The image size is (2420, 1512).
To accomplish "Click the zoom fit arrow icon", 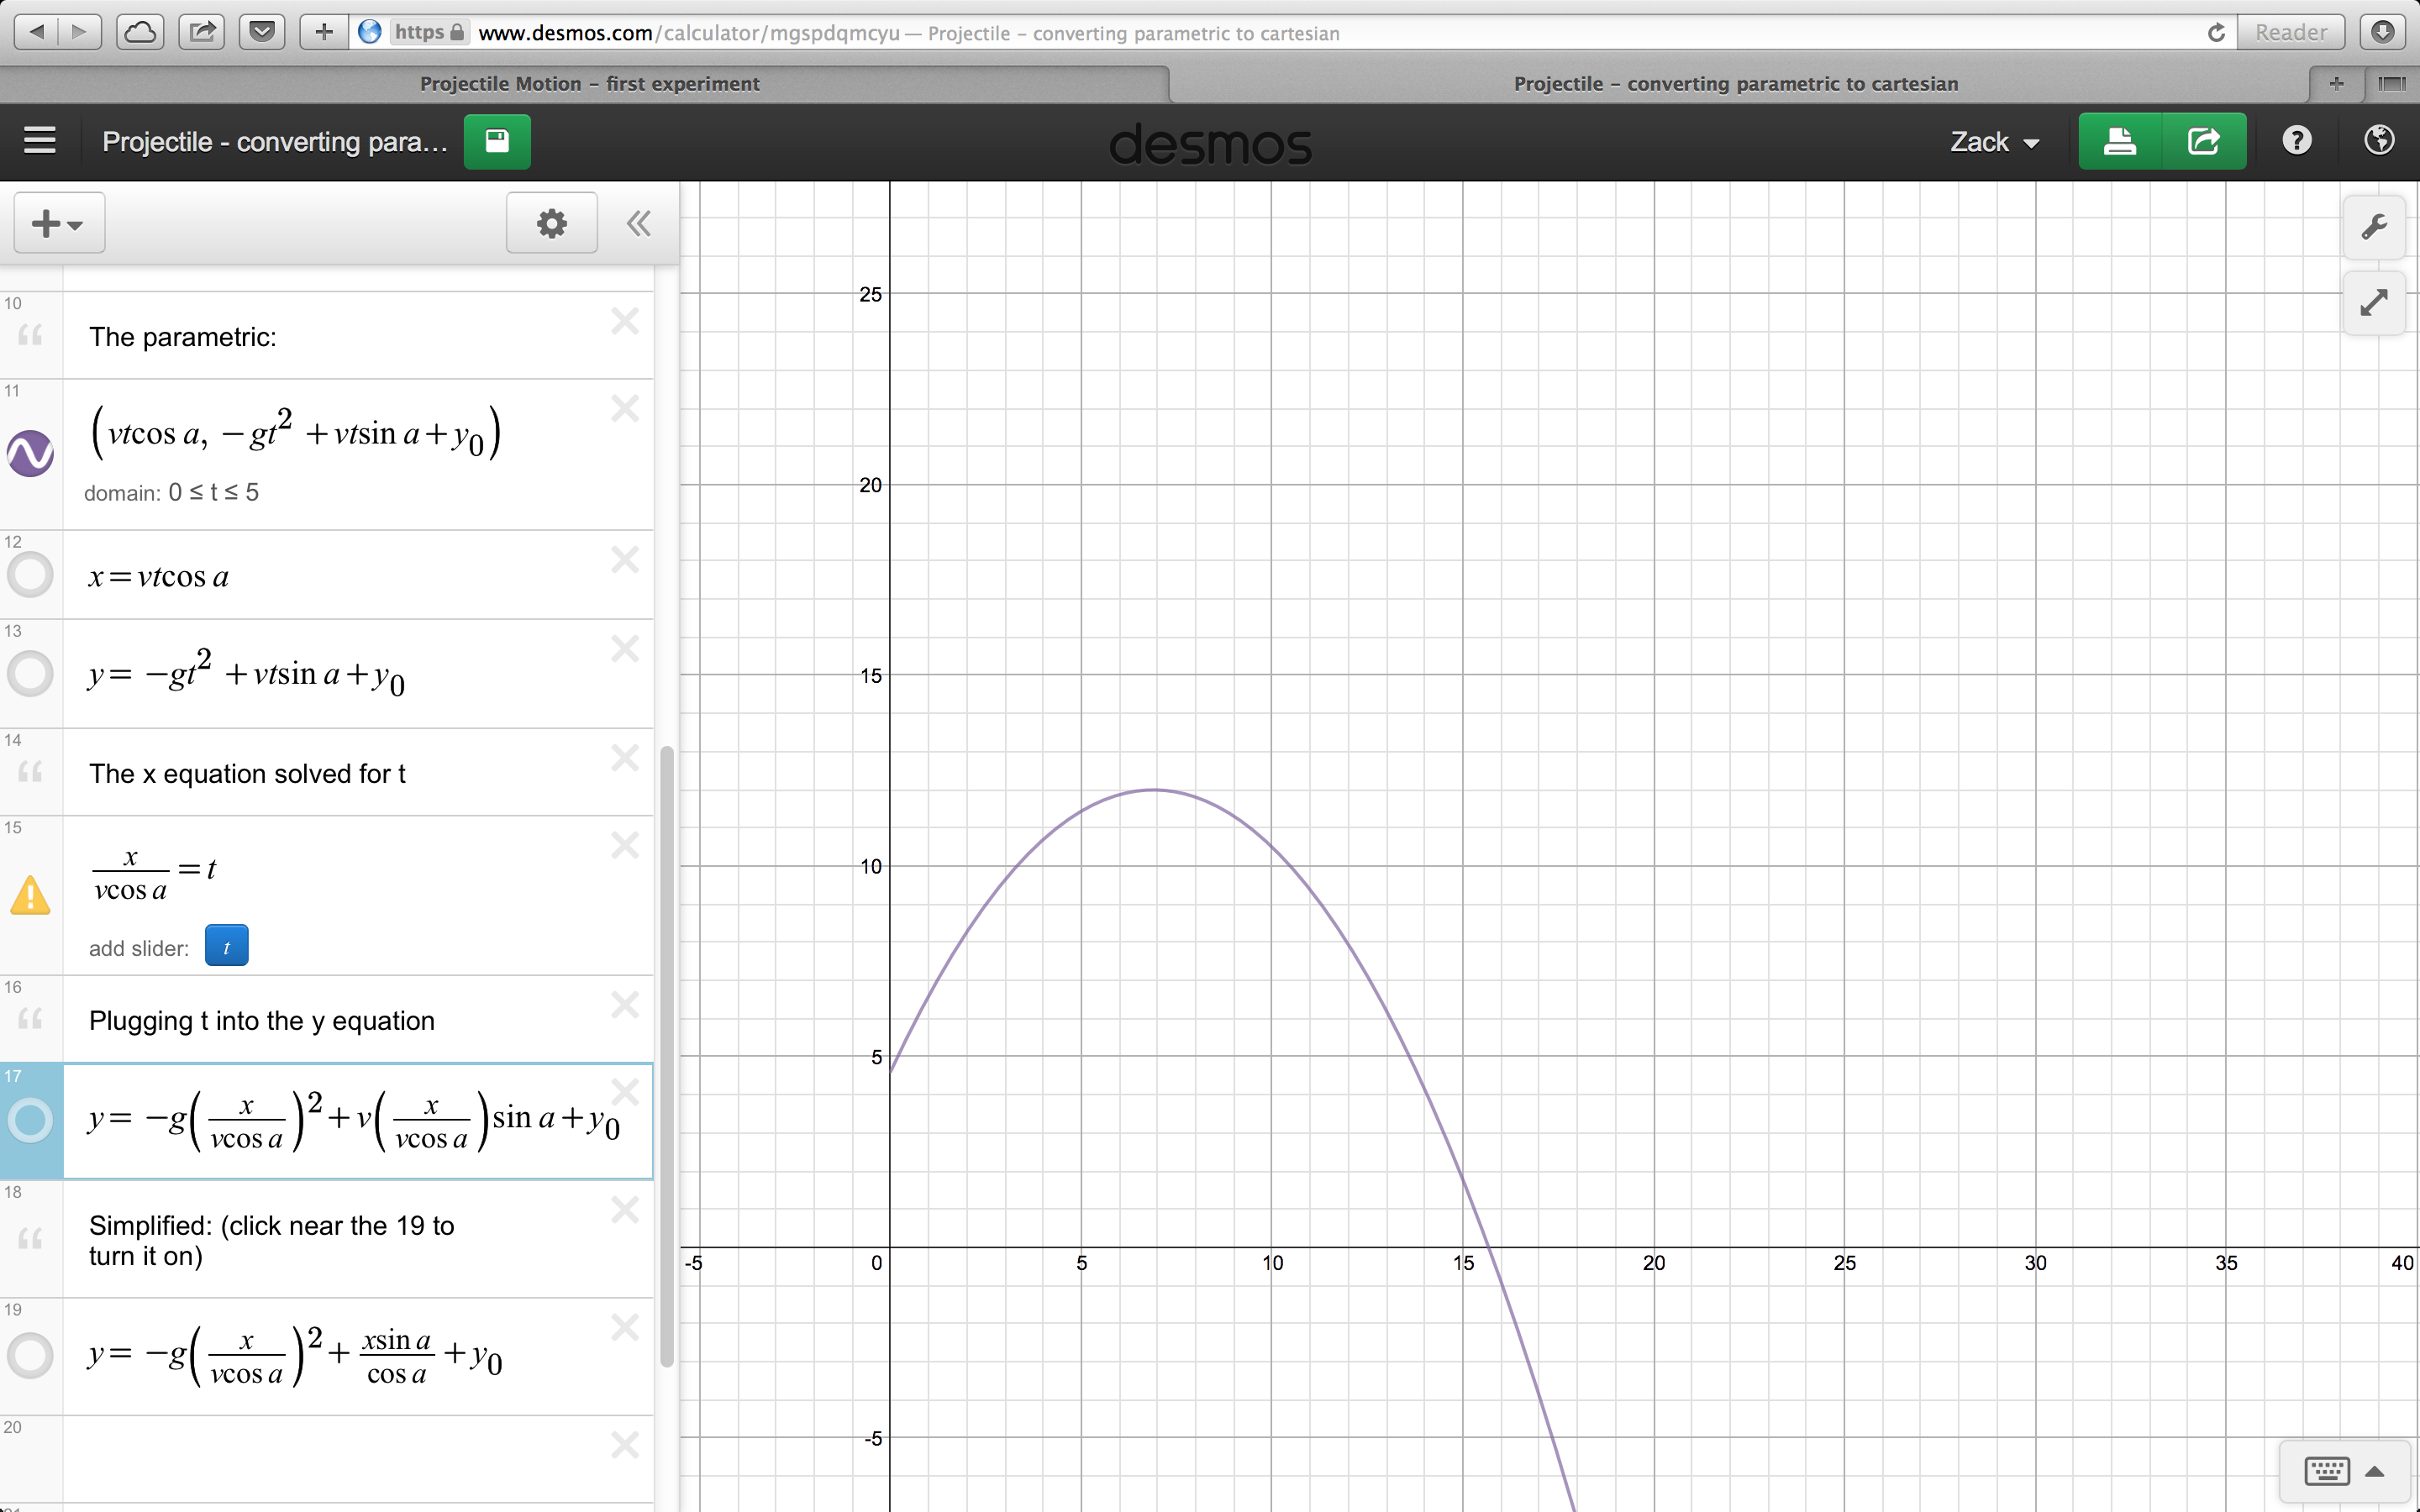I will 2374,302.
